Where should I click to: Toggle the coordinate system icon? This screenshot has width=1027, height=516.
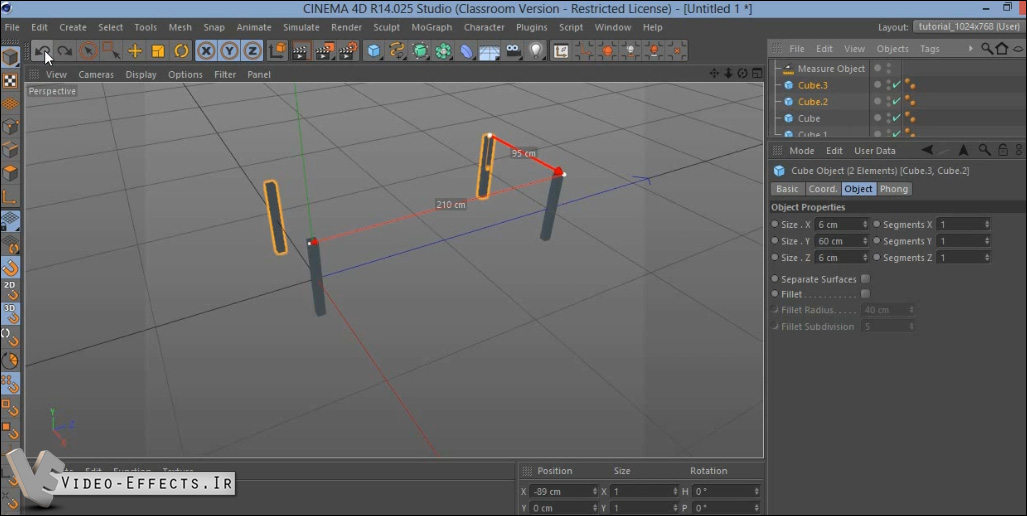[x=278, y=50]
